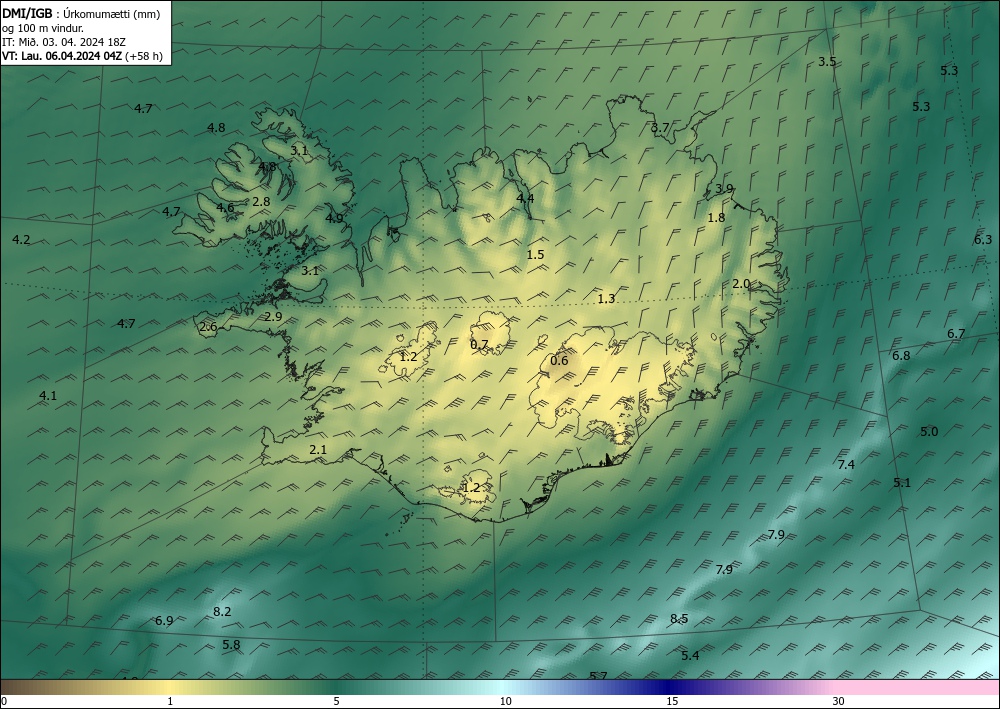The width and height of the screenshot is (1000, 709).
Task: Click the 8.2 value on the map
Action: (x=222, y=611)
